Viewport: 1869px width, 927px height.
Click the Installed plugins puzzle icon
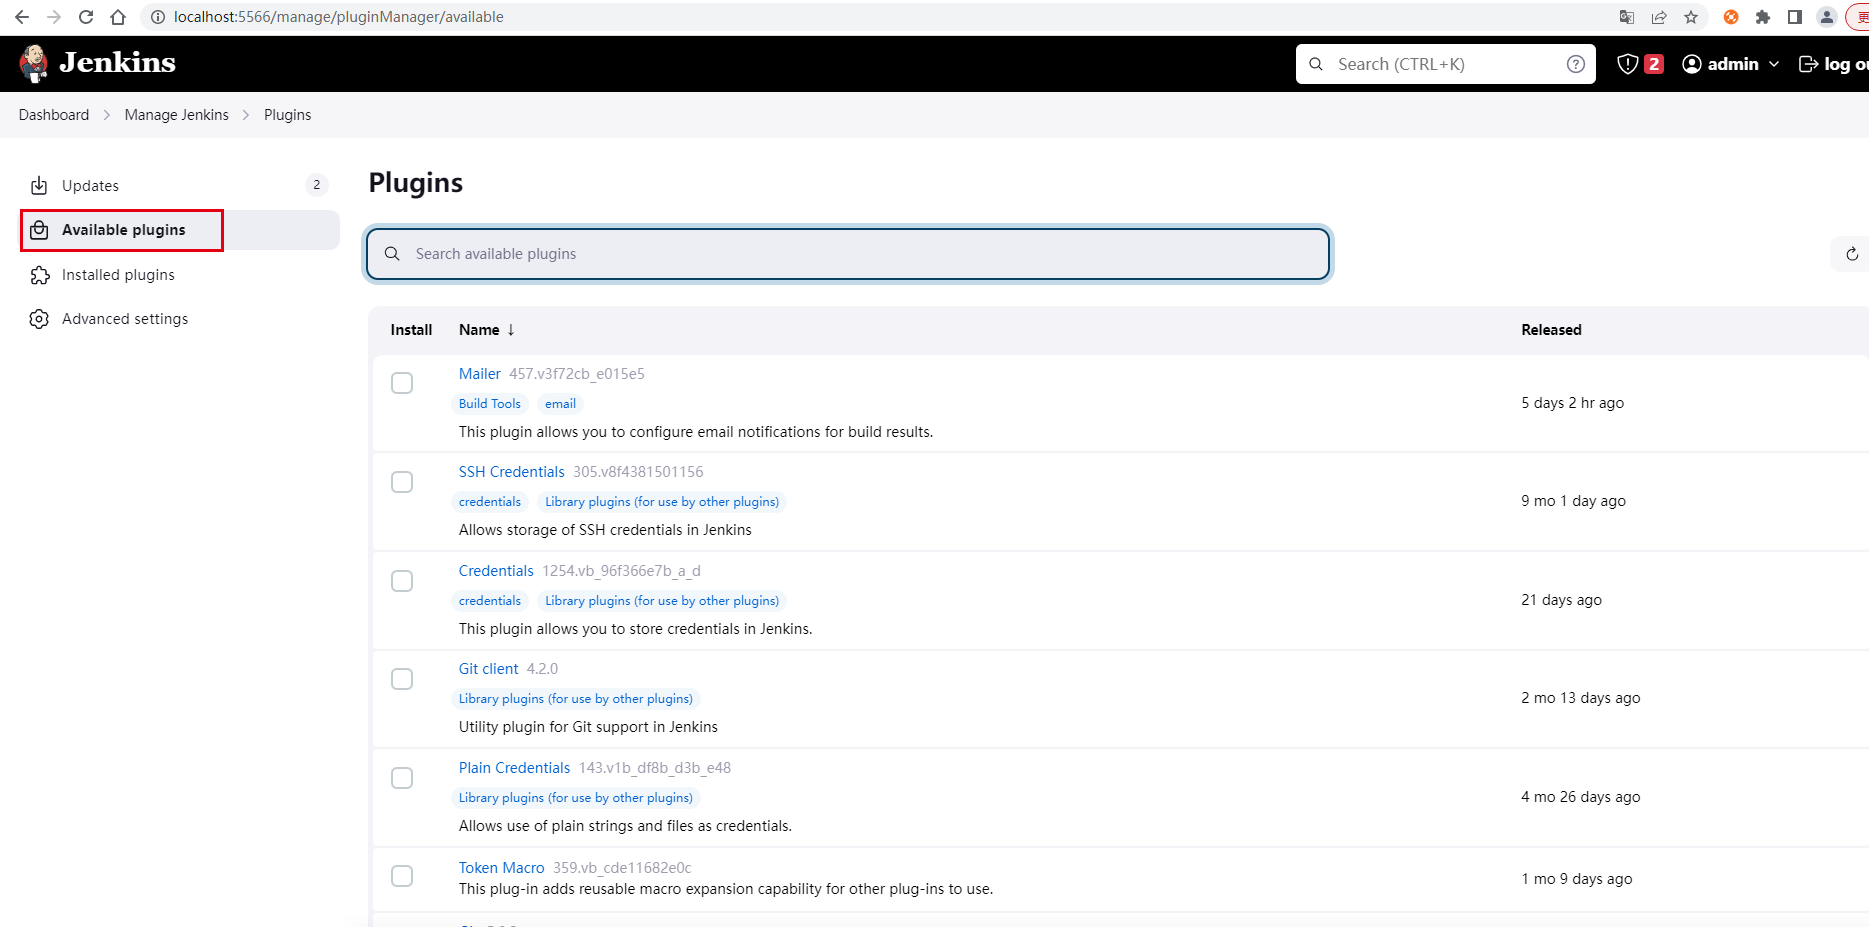[x=39, y=275]
